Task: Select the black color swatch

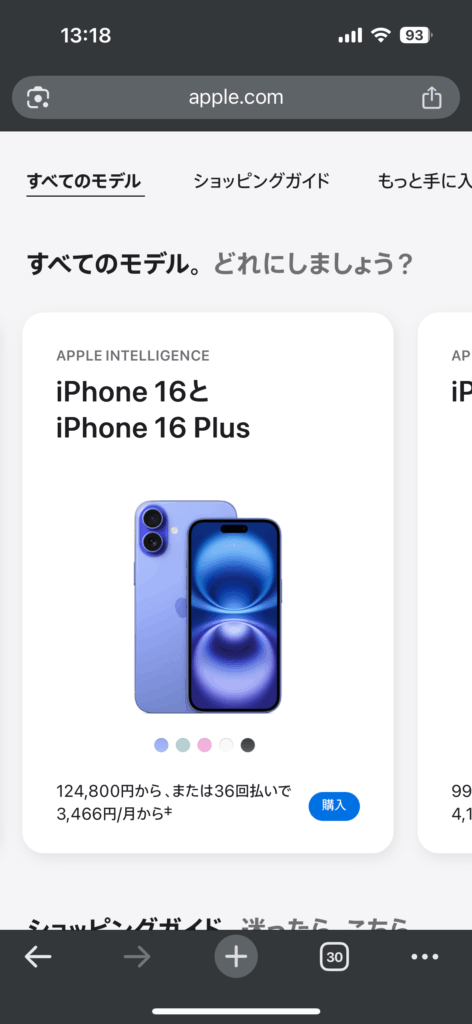Action: click(247, 745)
